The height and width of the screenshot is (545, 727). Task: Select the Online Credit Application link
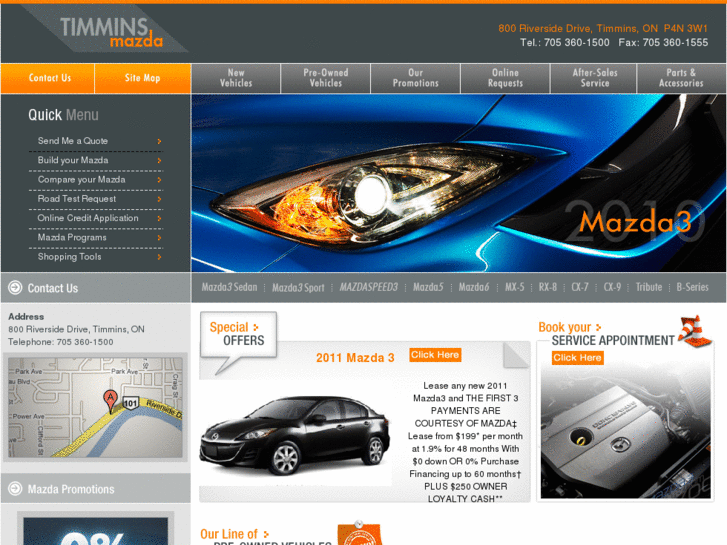[88, 218]
